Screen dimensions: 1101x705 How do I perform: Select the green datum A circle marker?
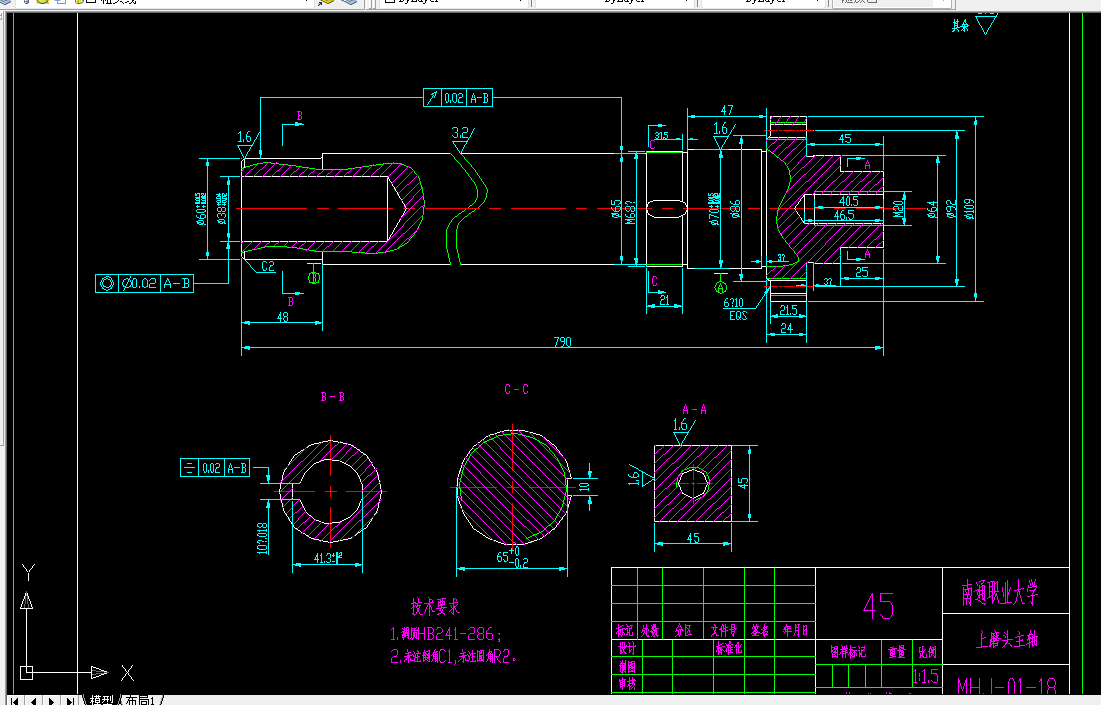coord(720,286)
